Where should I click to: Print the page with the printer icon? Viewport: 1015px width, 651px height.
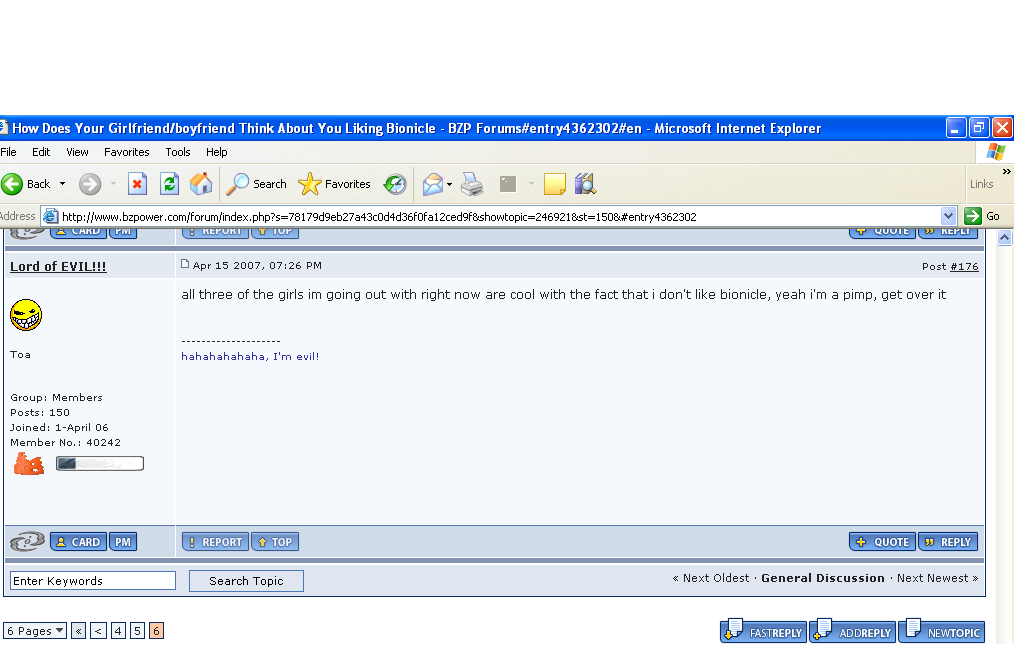(473, 184)
